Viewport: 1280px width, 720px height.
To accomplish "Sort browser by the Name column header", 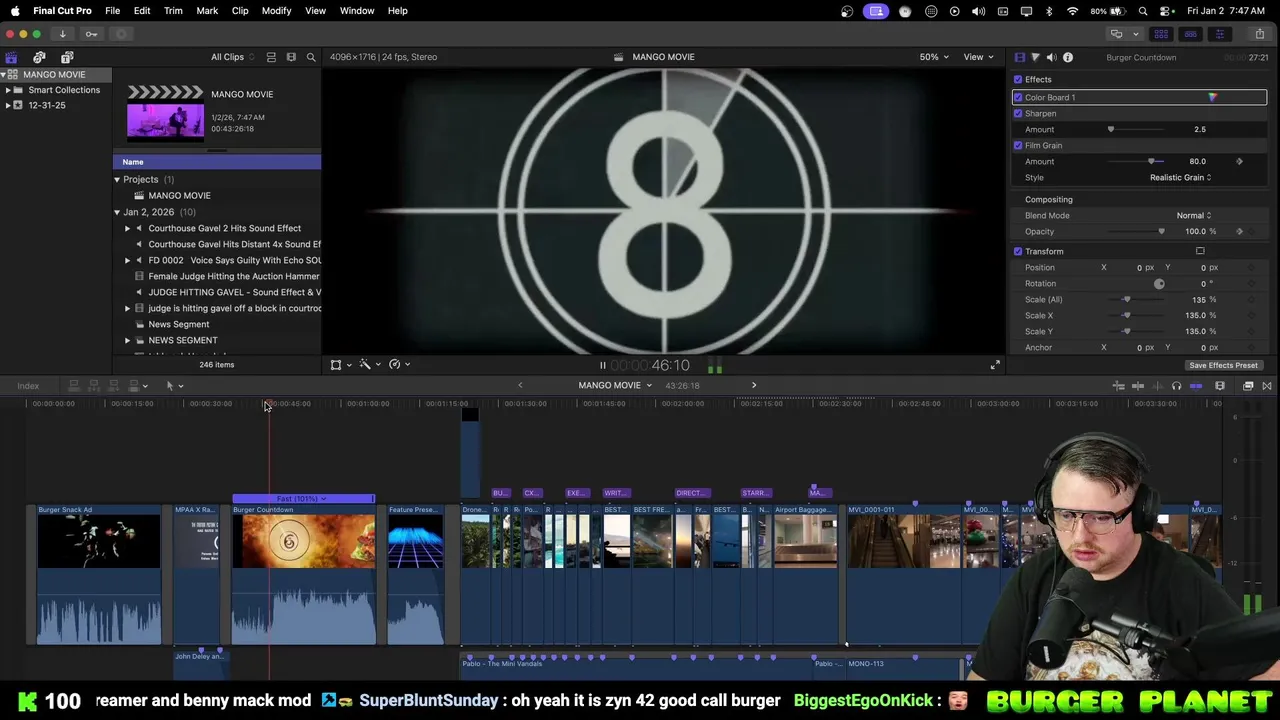I will [217, 162].
